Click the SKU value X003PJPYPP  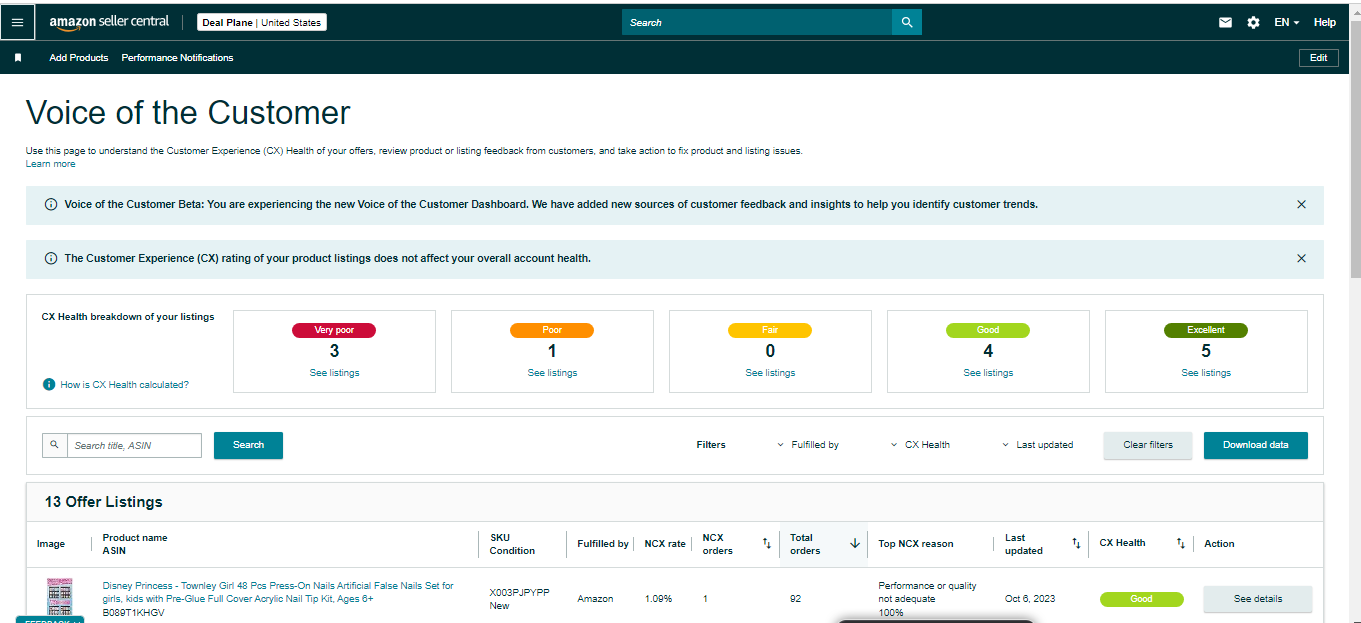pyautogui.click(x=520, y=592)
